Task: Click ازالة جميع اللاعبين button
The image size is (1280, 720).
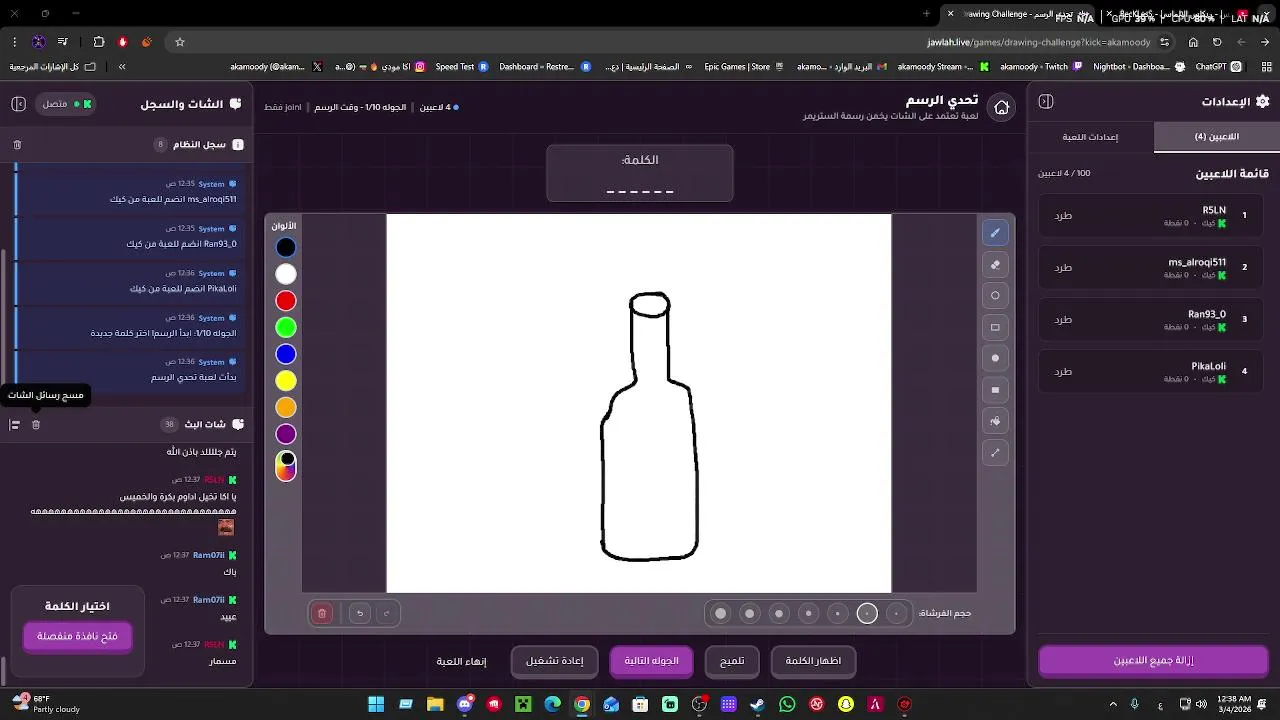Action: click(1153, 661)
